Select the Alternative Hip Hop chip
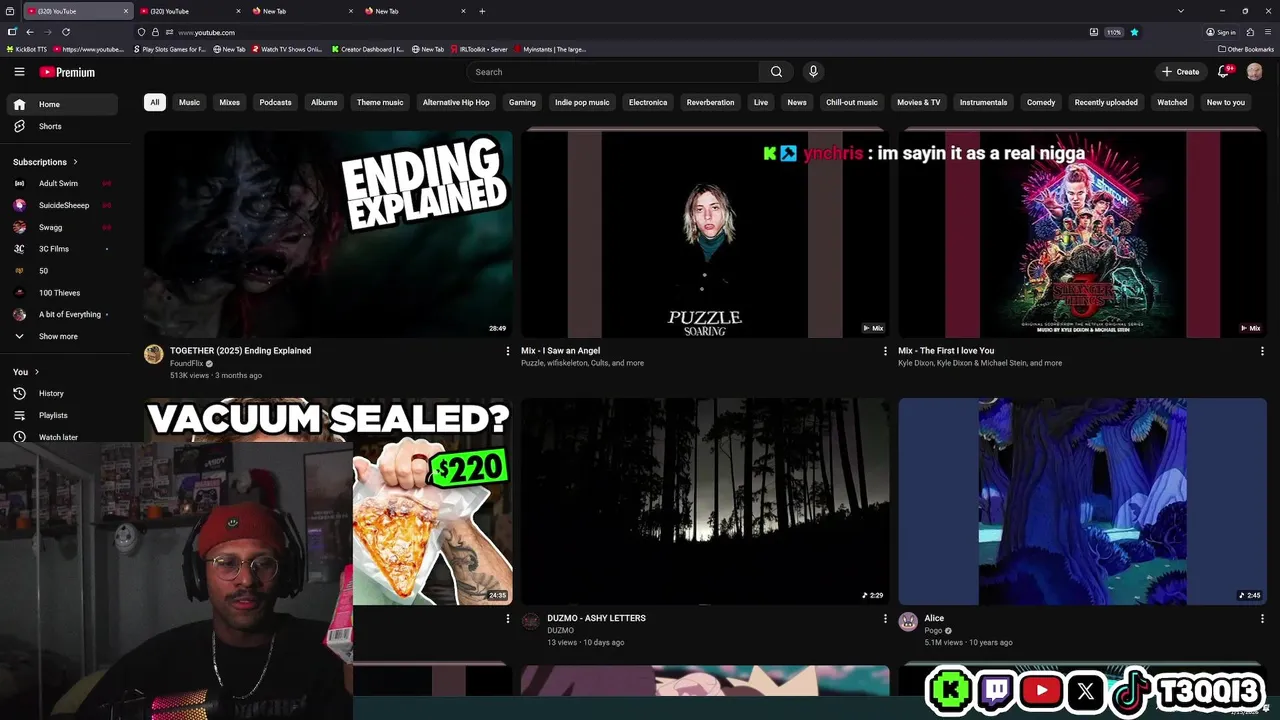Screen dimensions: 1280x720 (x=456, y=102)
